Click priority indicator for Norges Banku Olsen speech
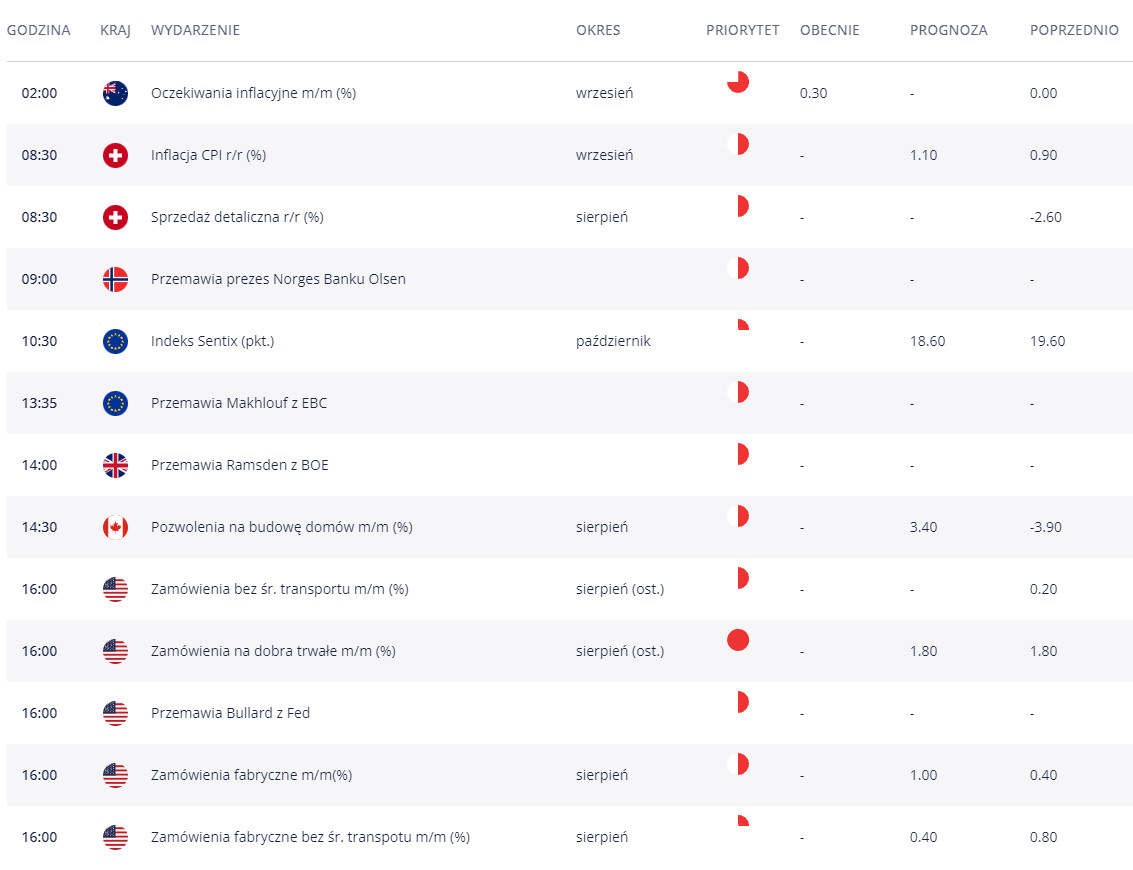Image resolution: width=1133 pixels, height=870 pixels. (738, 268)
